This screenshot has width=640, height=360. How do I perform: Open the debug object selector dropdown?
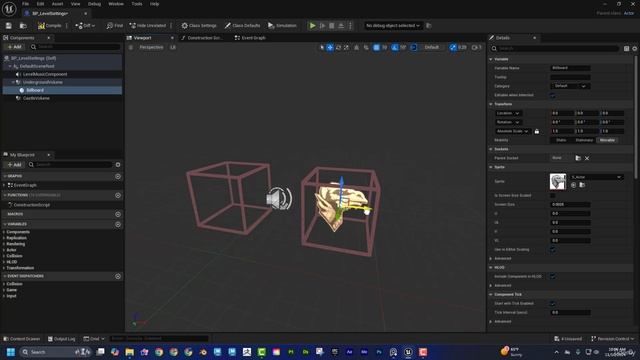coord(393,25)
